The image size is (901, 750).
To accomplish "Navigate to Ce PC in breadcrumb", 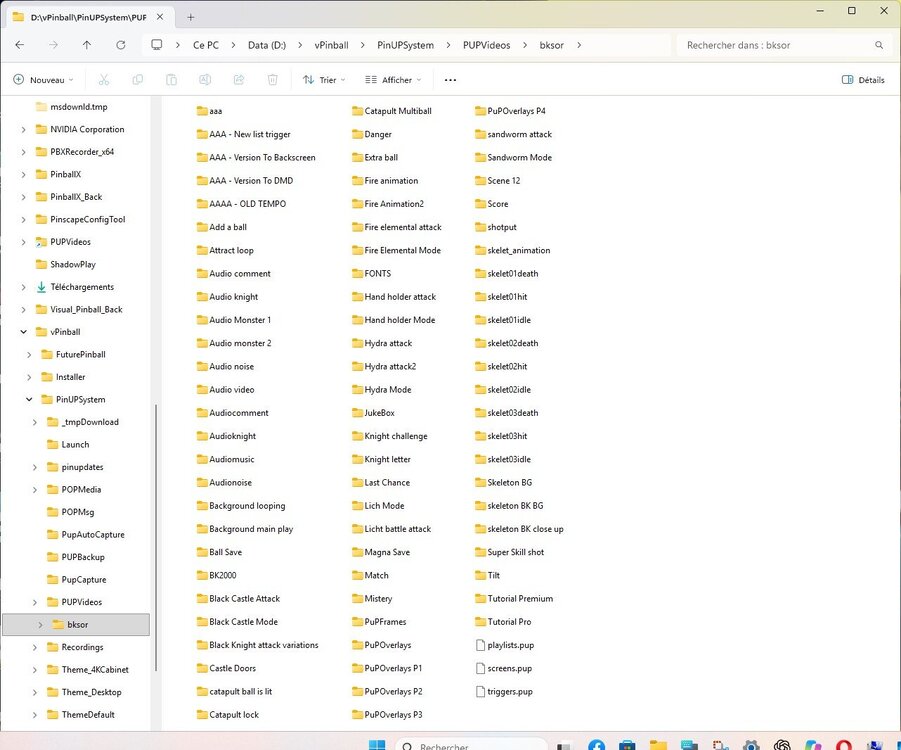I will click(x=206, y=45).
